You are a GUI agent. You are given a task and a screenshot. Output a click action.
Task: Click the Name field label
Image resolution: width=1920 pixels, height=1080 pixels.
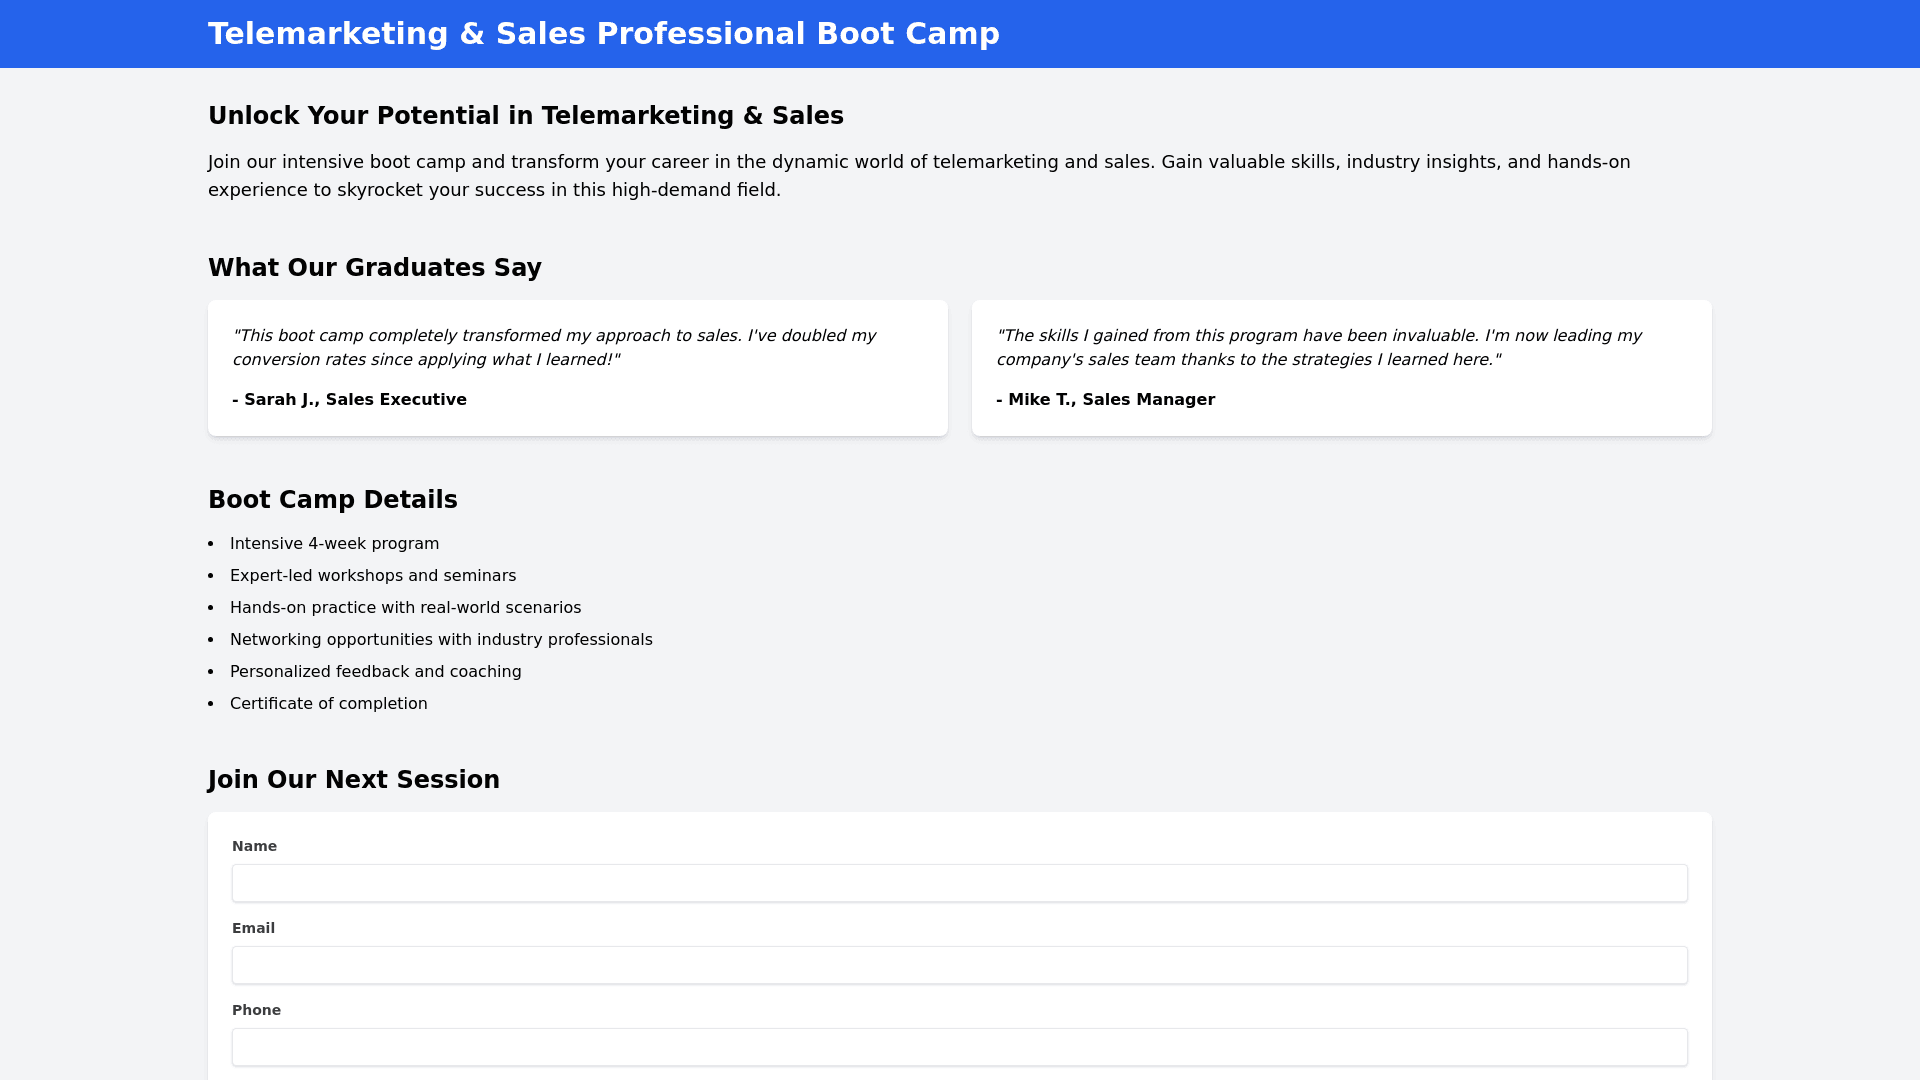[x=254, y=846]
